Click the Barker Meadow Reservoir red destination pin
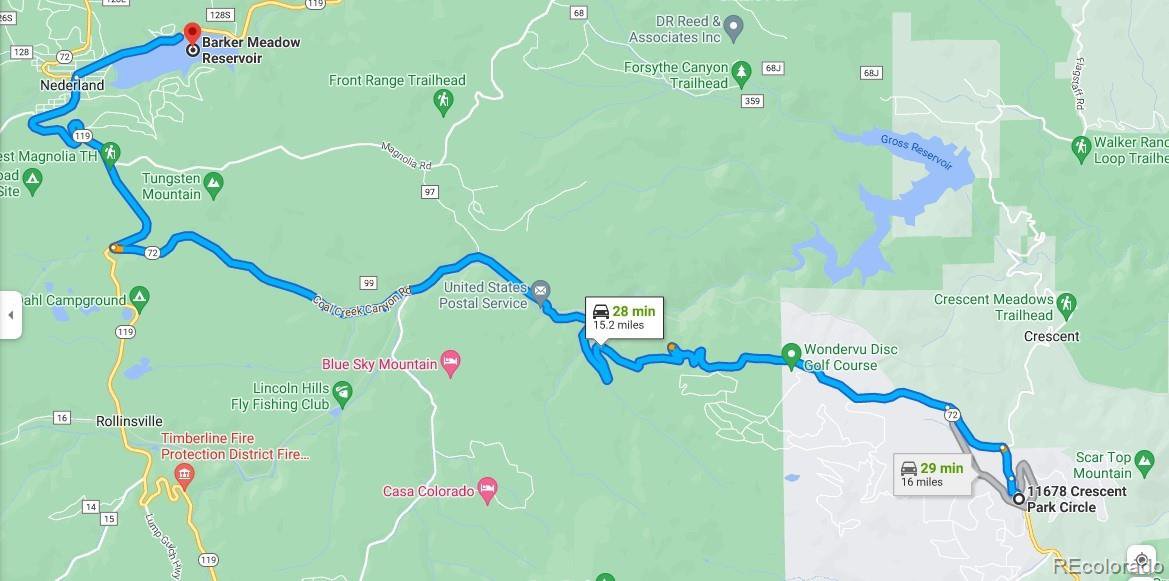The height and width of the screenshot is (581, 1169). [192, 34]
